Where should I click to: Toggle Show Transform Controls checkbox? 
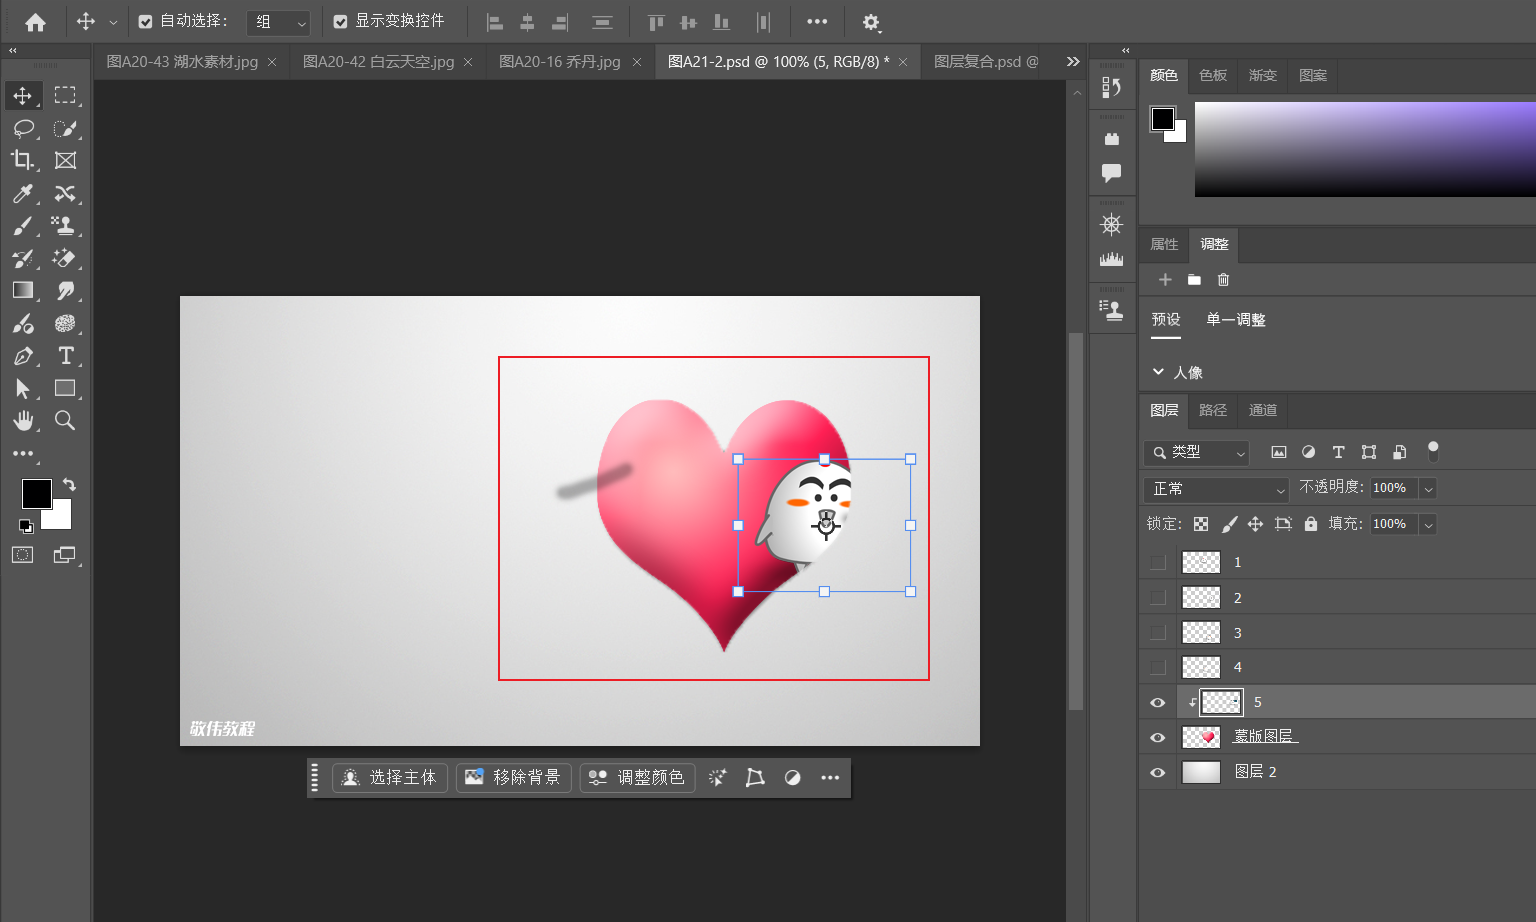(x=340, y=21)
